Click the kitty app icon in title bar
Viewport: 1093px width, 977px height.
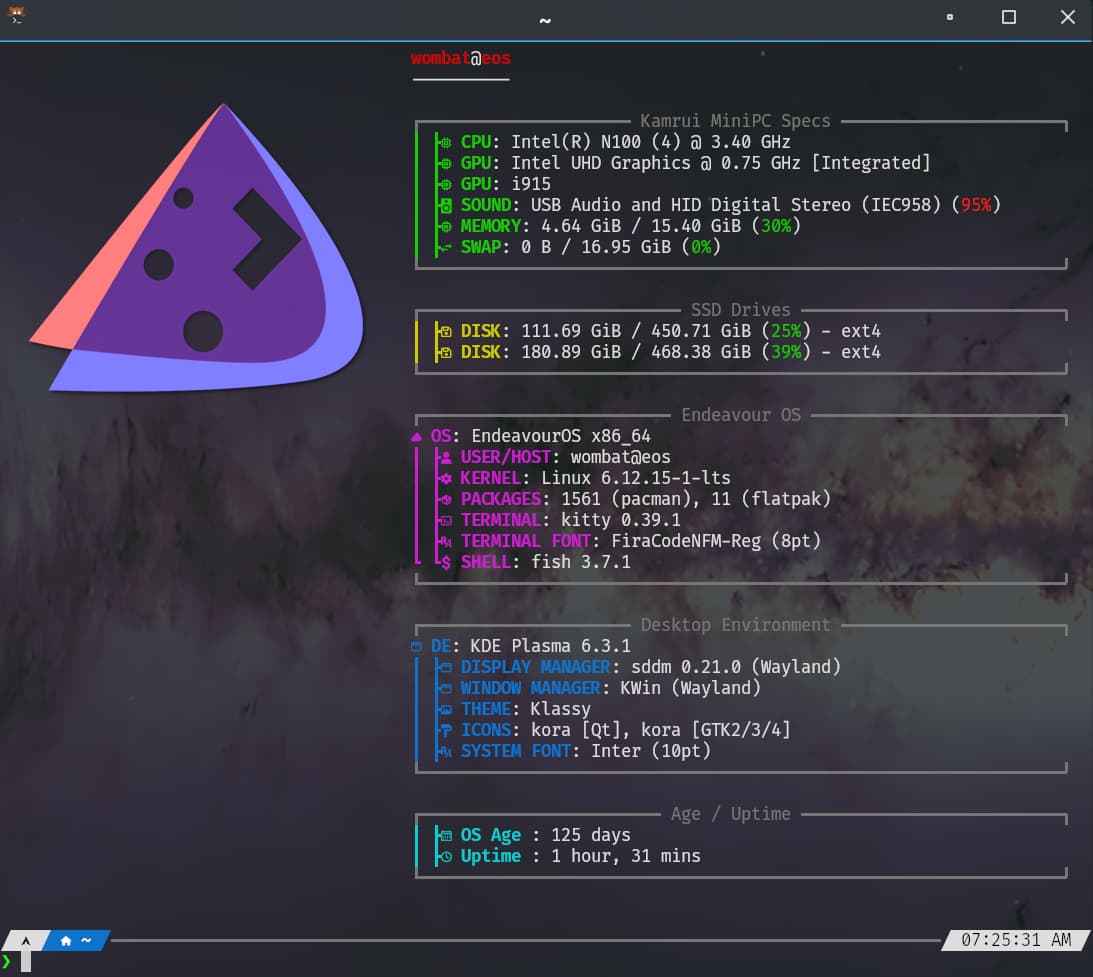tap(16, 15)
